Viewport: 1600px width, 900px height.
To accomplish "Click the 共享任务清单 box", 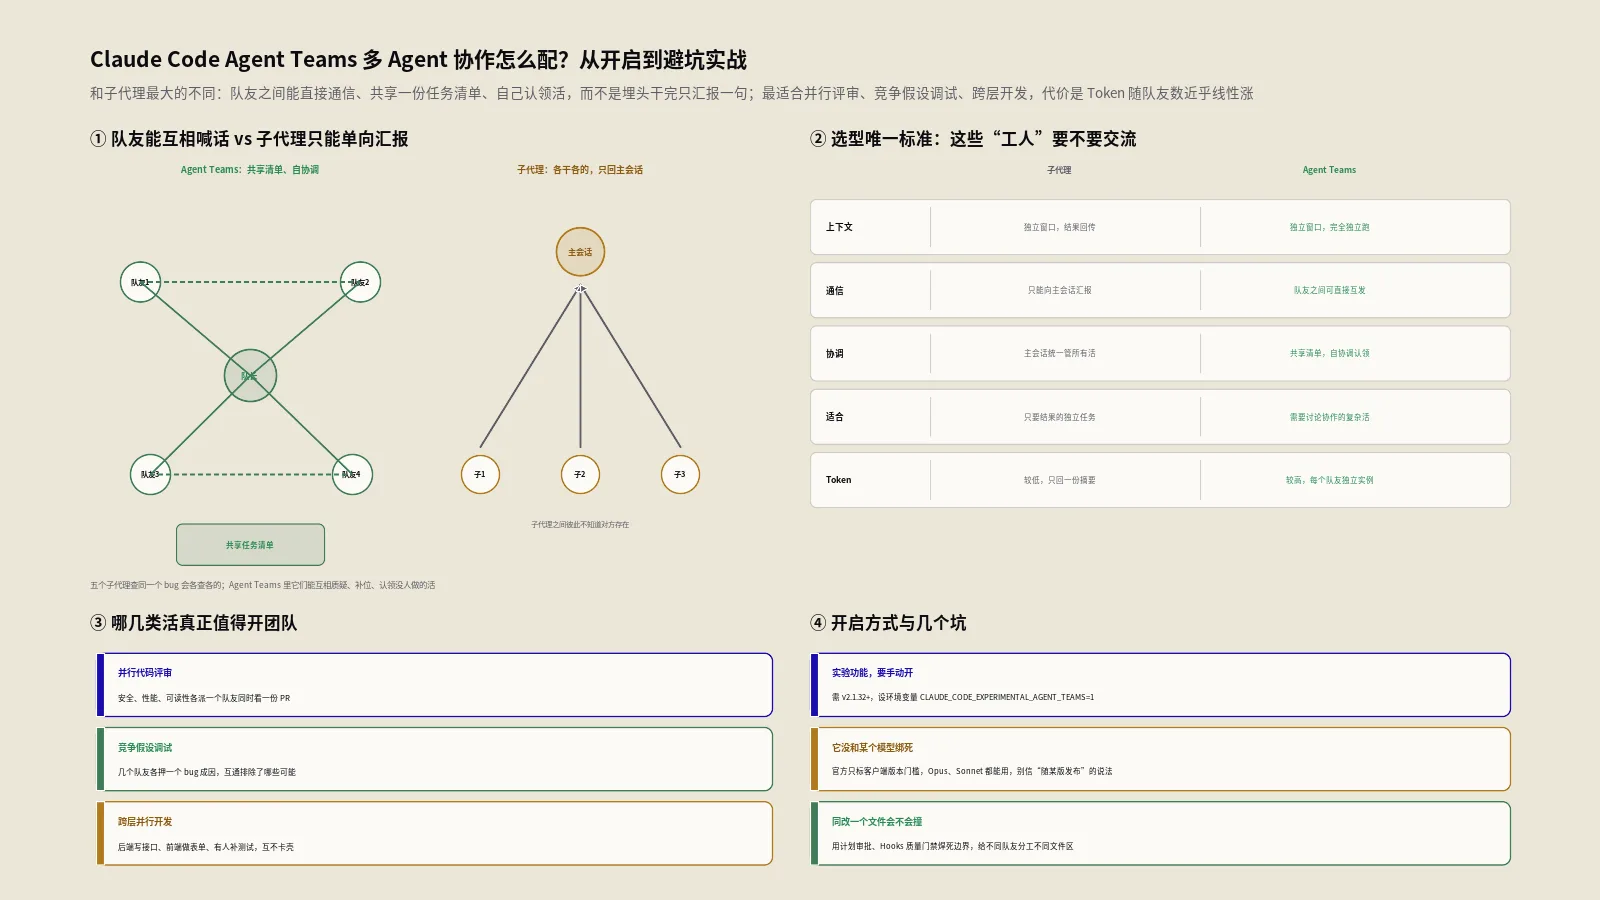I will 250,545.
